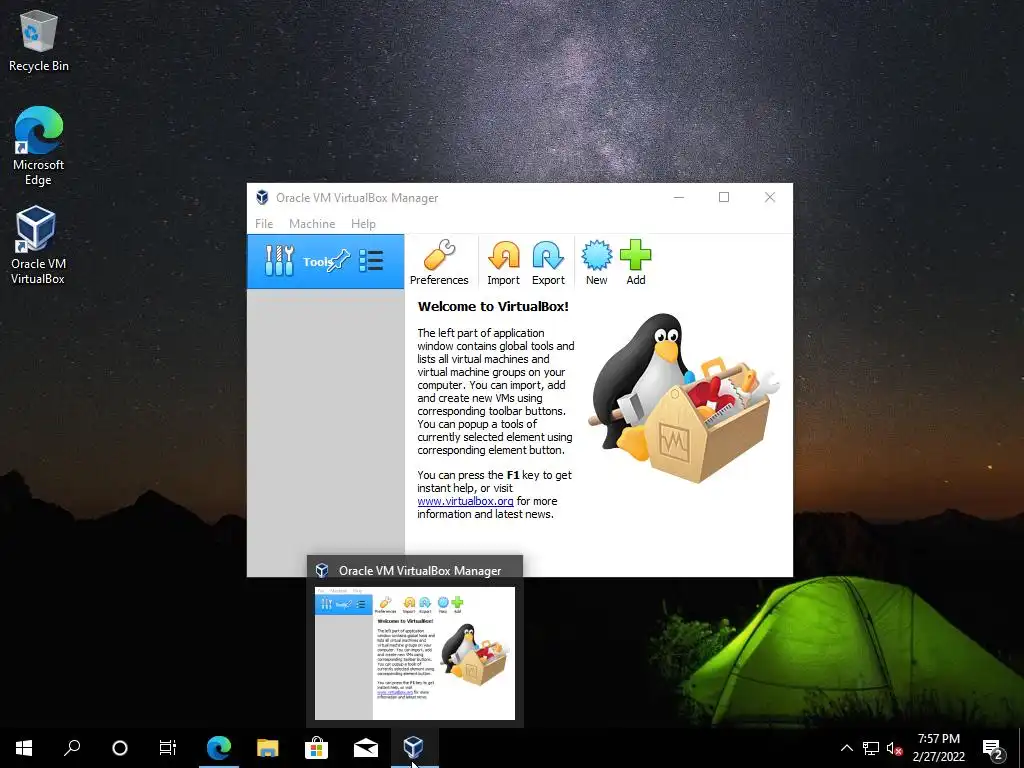Click the green Add machine icon
Screen dimensions: 1024x768
pyautogui.click(x=635, y=263)
